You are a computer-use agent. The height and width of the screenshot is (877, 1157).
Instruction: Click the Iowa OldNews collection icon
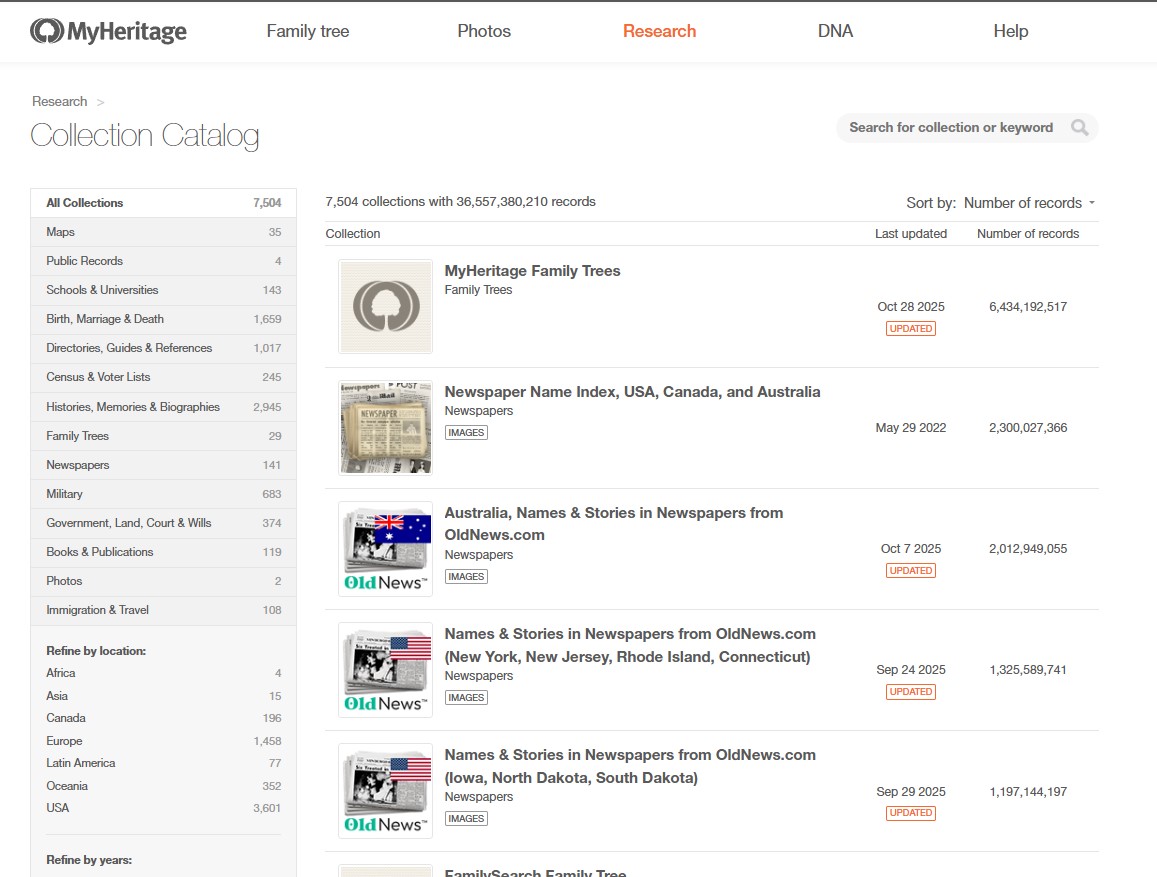pos(385,791)
